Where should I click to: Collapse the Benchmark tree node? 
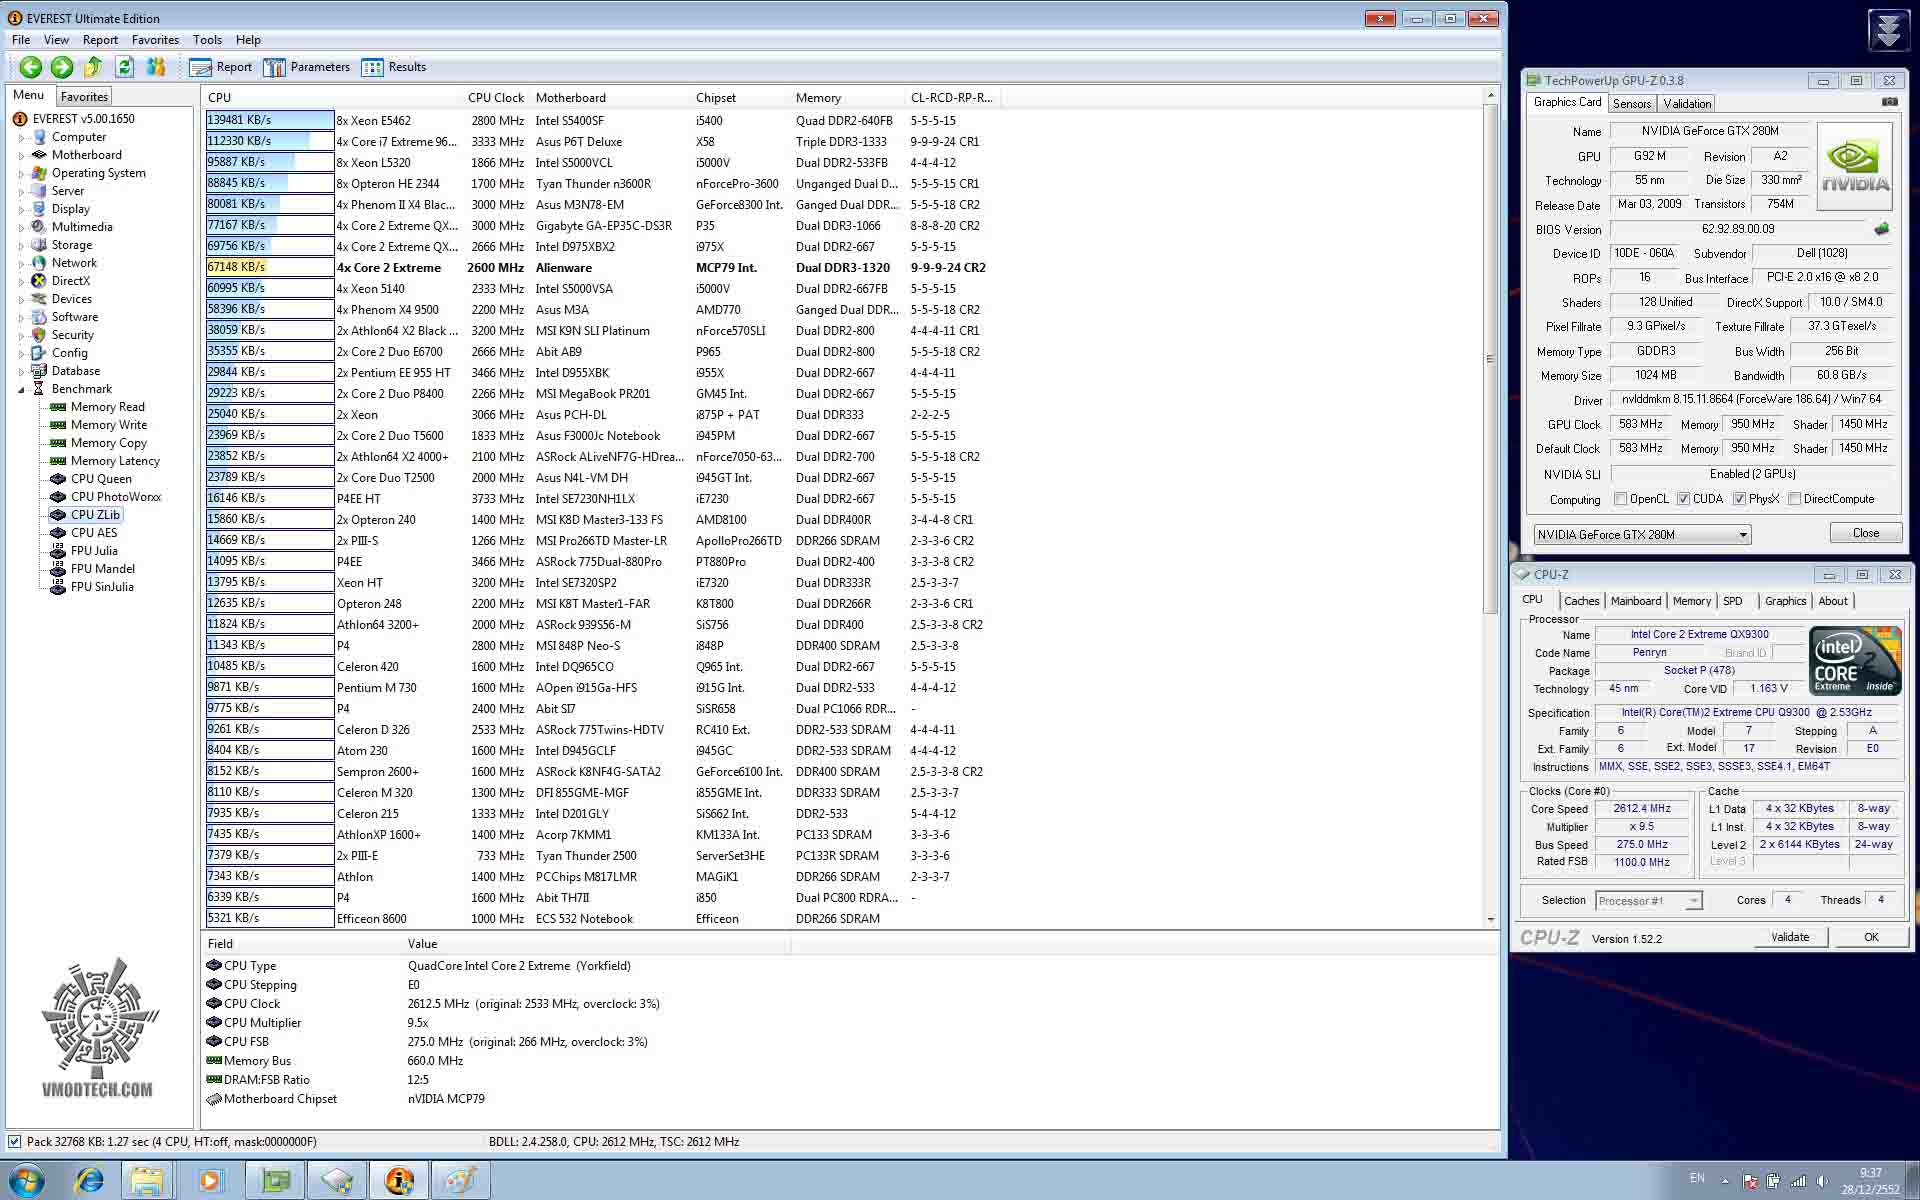tap(21, 390)
